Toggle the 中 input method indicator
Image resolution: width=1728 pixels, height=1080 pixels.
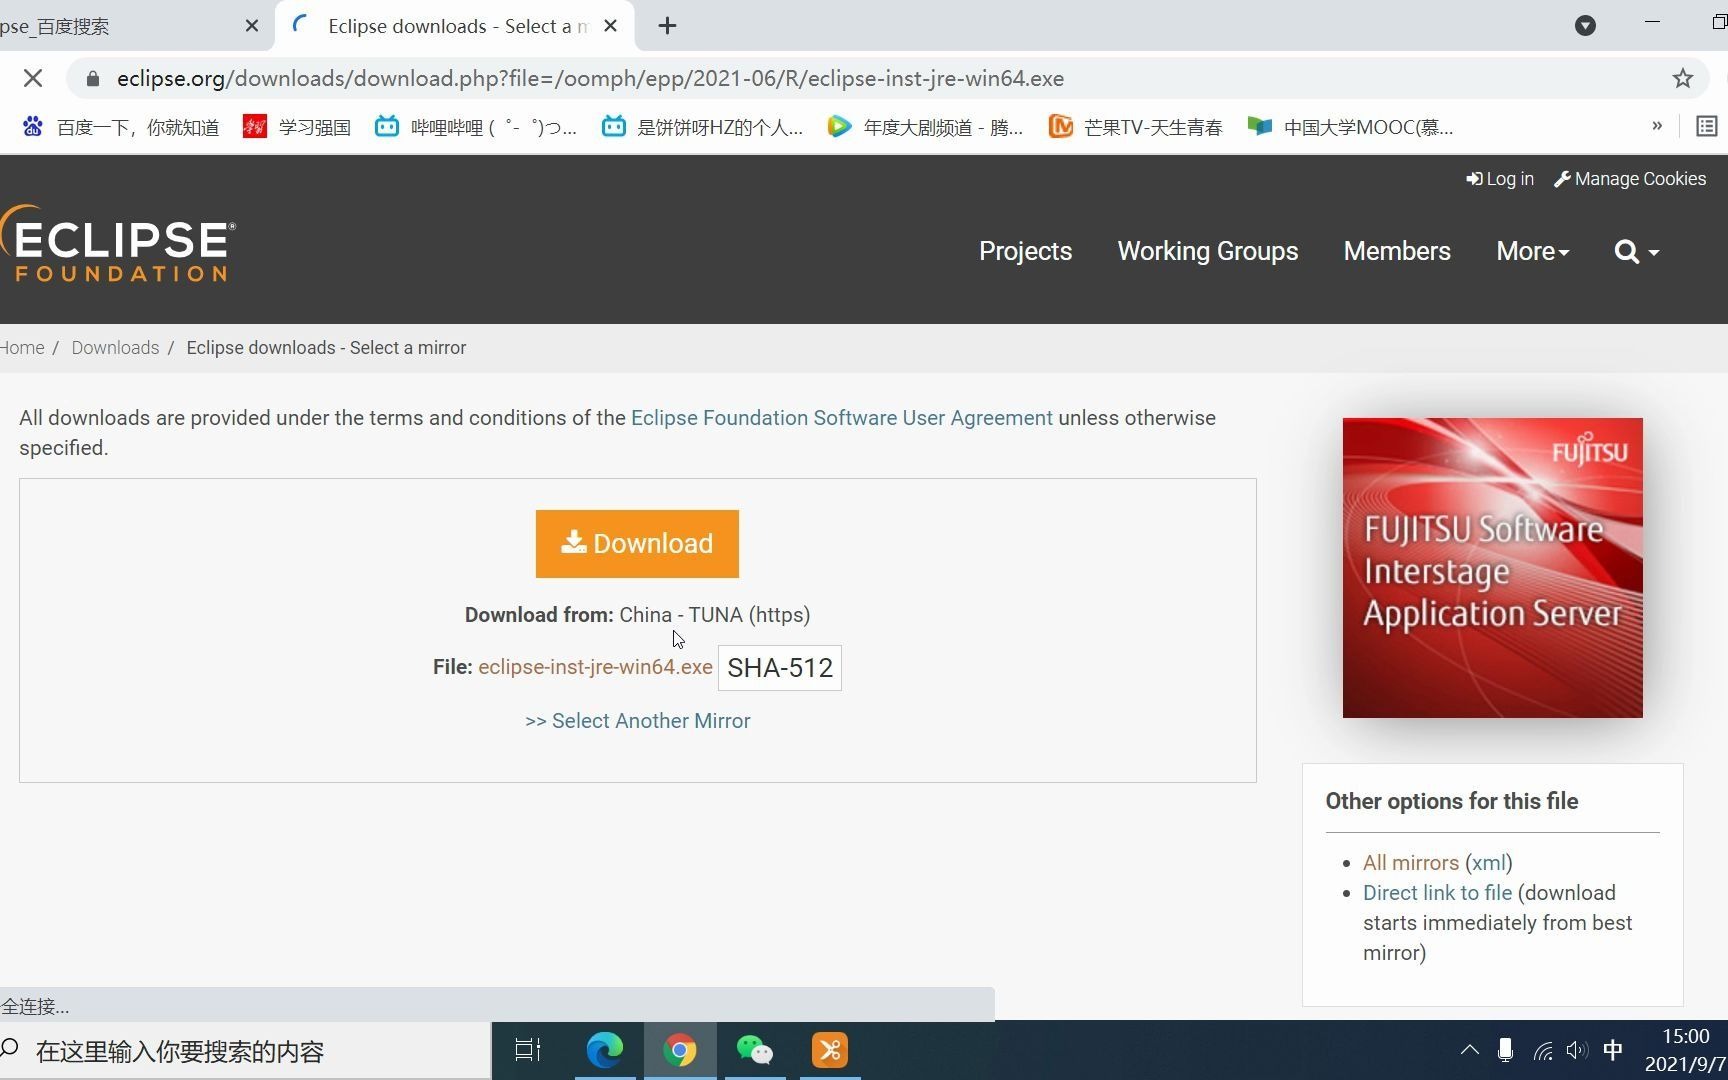click(x=1613, y=1050)
